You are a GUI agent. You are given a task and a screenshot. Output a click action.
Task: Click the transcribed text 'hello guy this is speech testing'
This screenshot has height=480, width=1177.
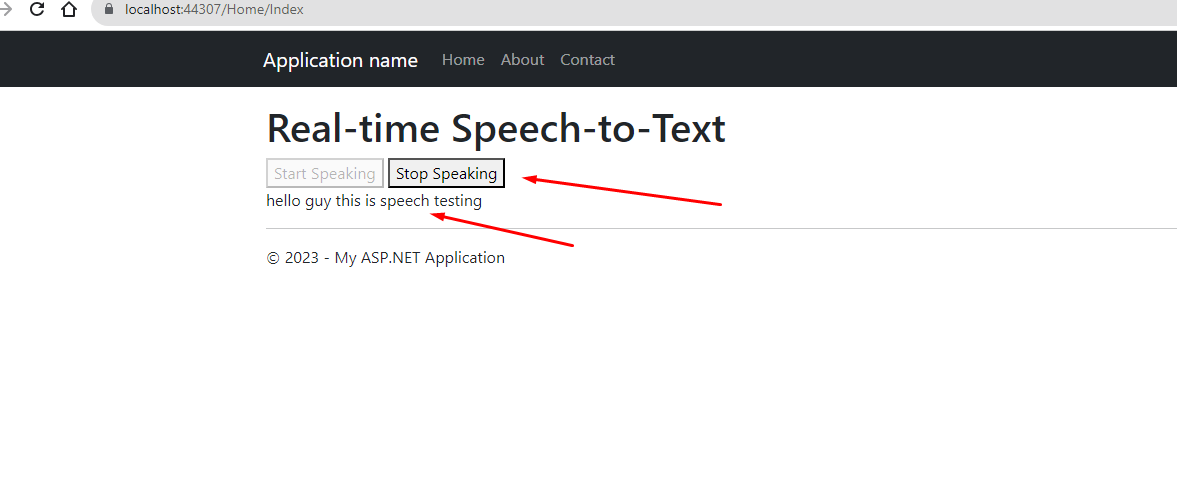(374, 201)
